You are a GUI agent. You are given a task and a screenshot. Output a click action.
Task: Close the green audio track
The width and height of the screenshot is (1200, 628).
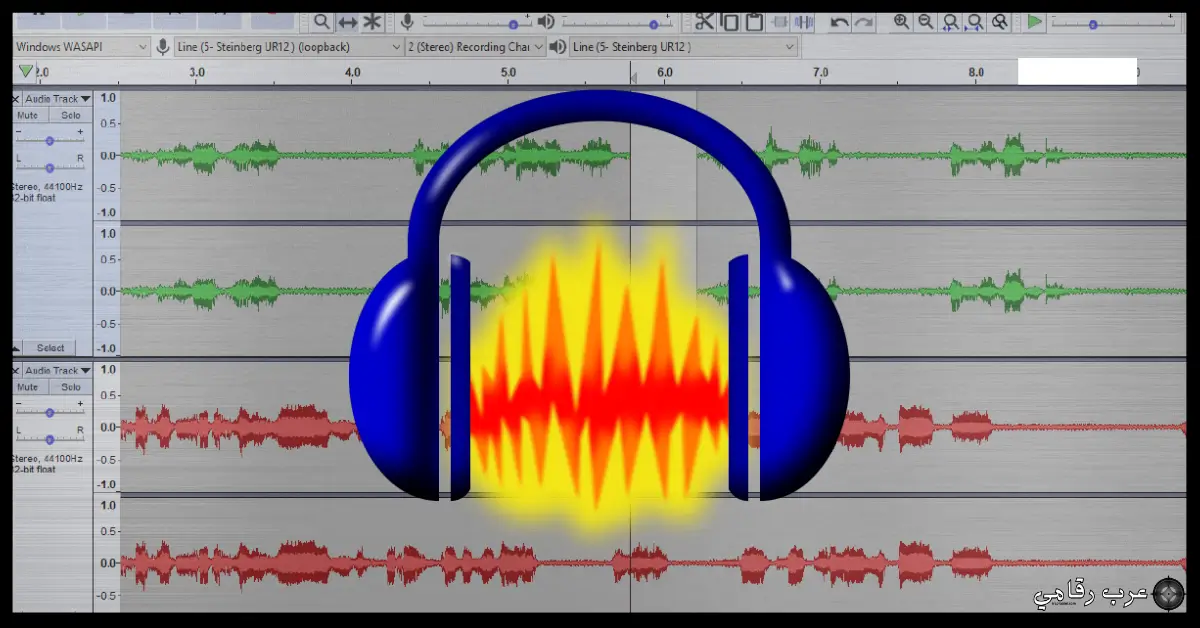[16, 99]
